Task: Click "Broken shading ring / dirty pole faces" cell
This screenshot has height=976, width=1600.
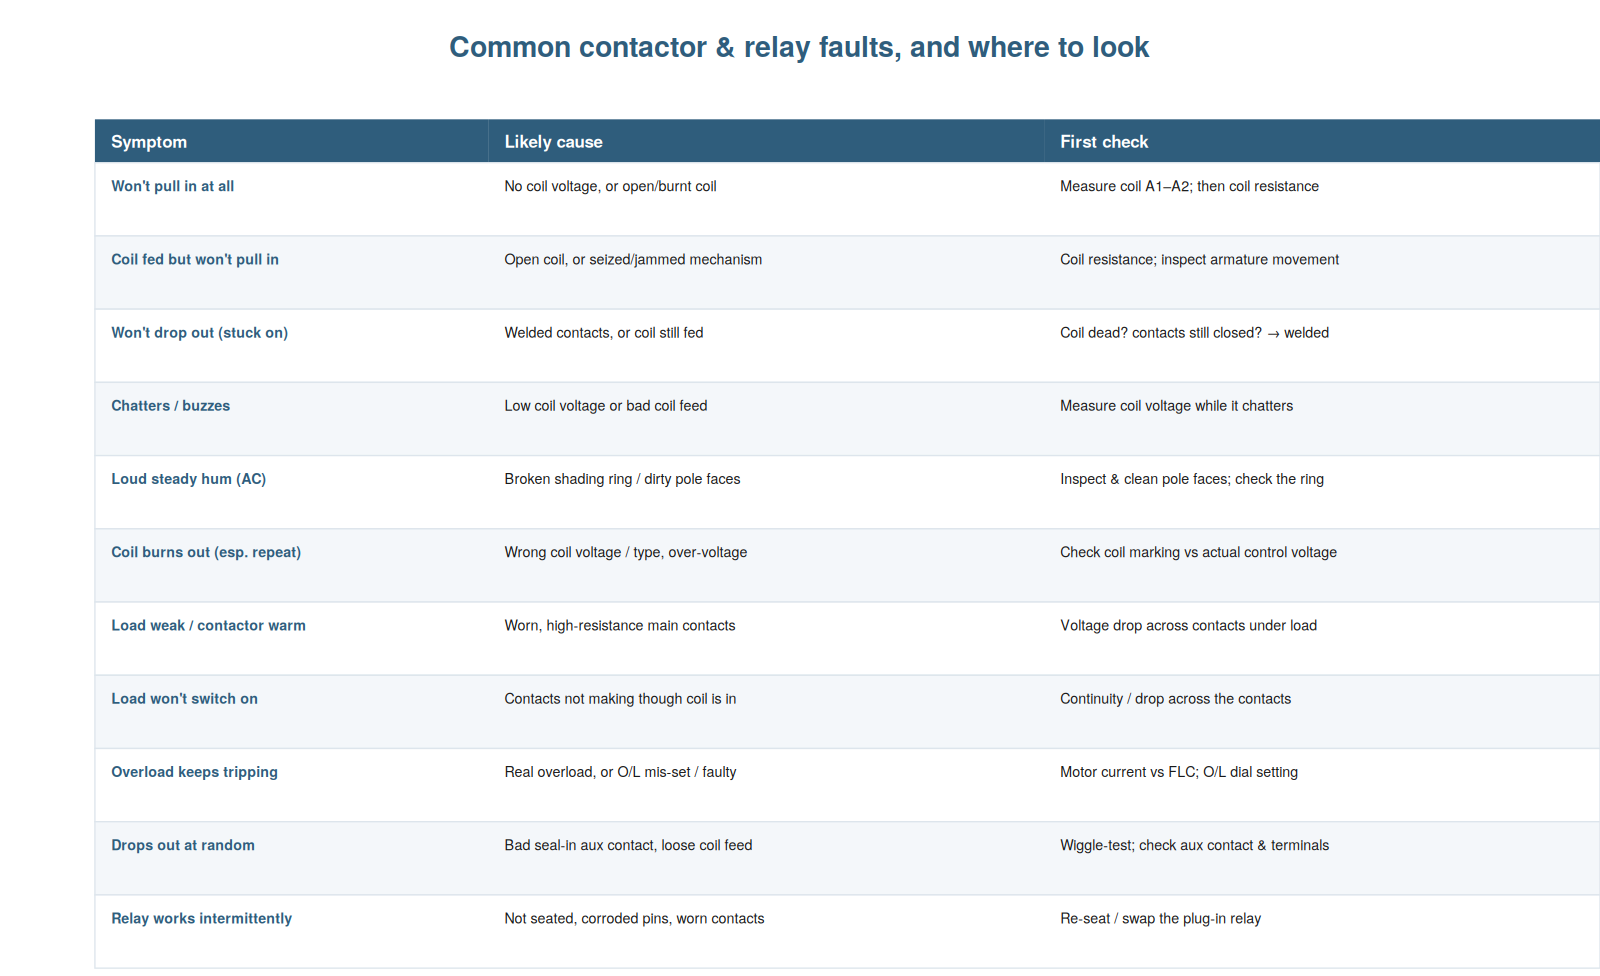Action: tap(622, 479)
